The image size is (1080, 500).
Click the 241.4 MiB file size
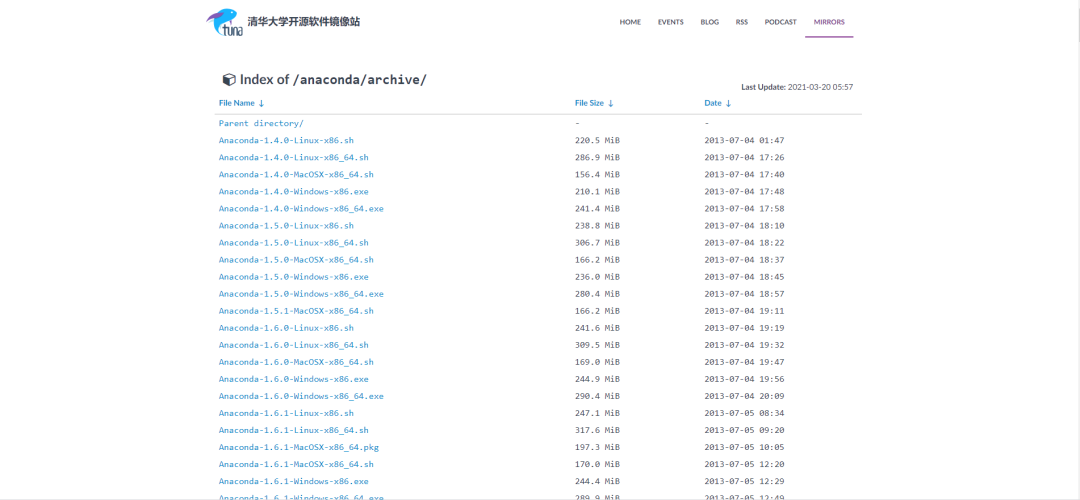click(597, 209)
